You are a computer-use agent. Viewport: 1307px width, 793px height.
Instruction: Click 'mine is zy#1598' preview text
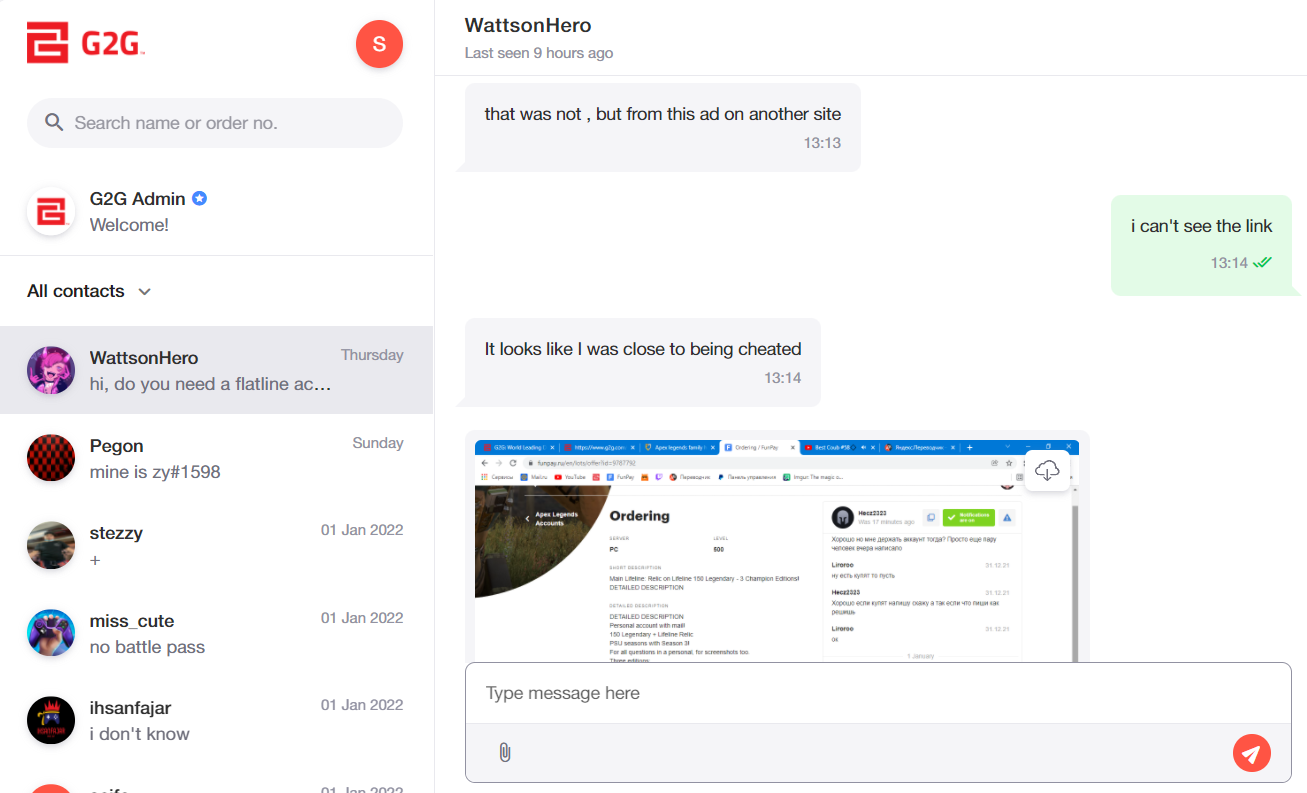point(155,472)
